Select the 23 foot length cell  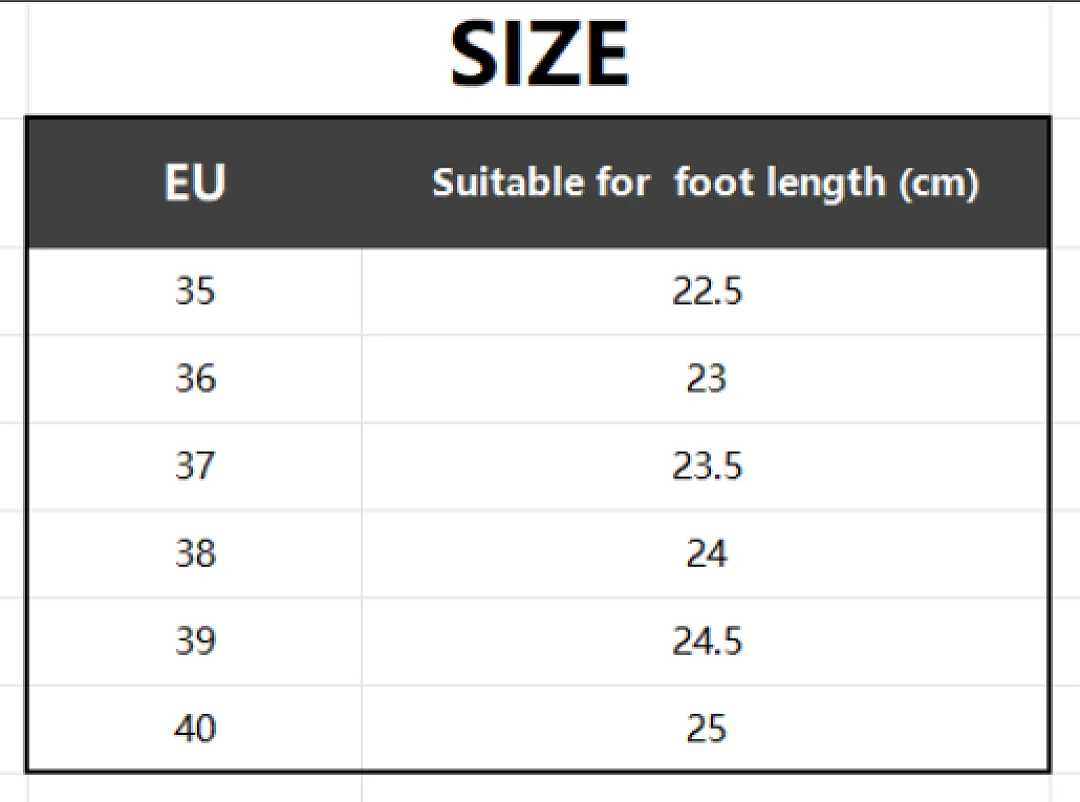tap(707, 378)
